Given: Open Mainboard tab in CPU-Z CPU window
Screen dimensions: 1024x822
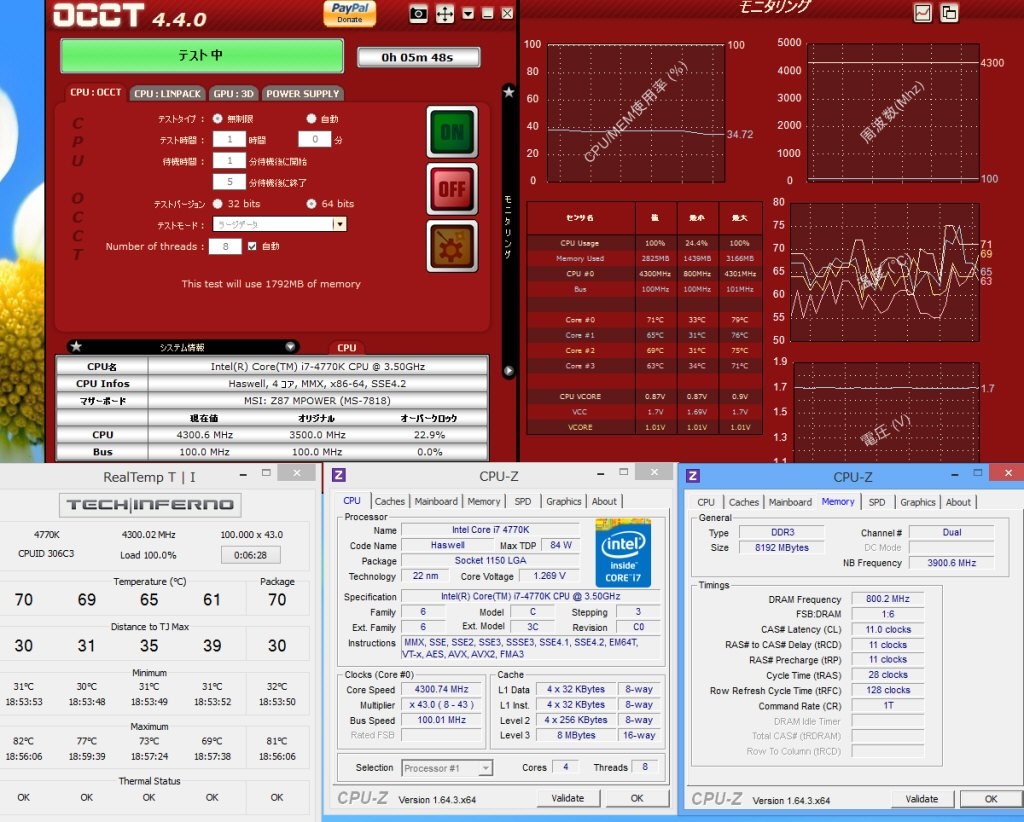Looking at the screenshot, I should point(436,501).
